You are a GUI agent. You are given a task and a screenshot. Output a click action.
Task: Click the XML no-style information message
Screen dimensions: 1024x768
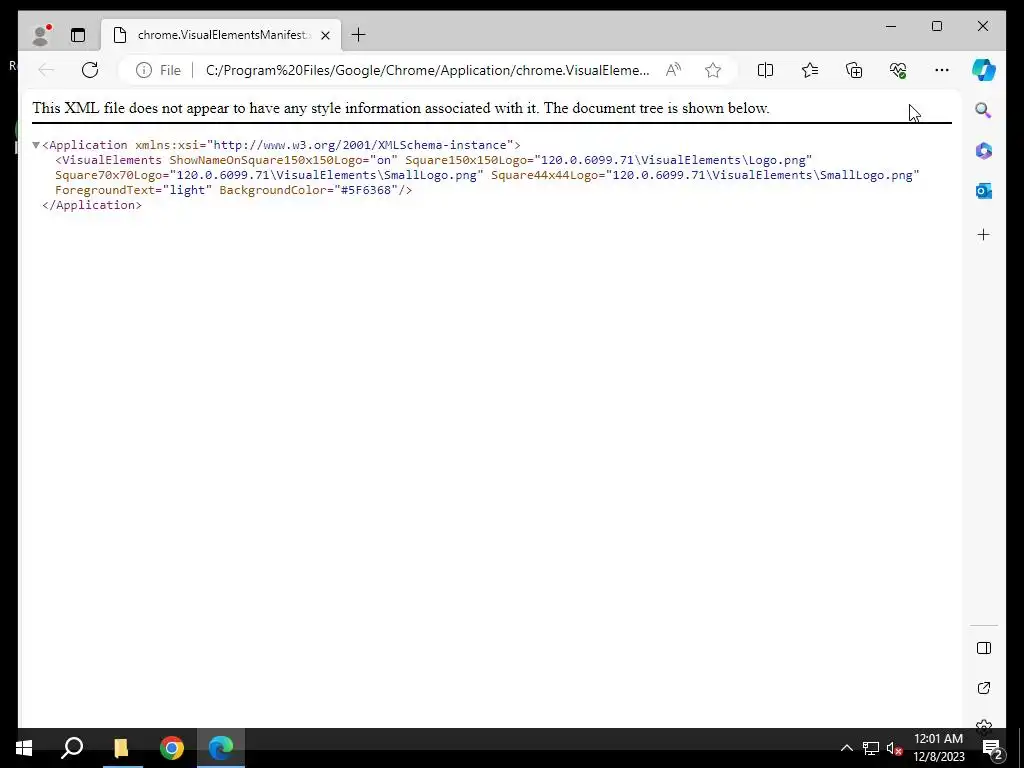401,108
